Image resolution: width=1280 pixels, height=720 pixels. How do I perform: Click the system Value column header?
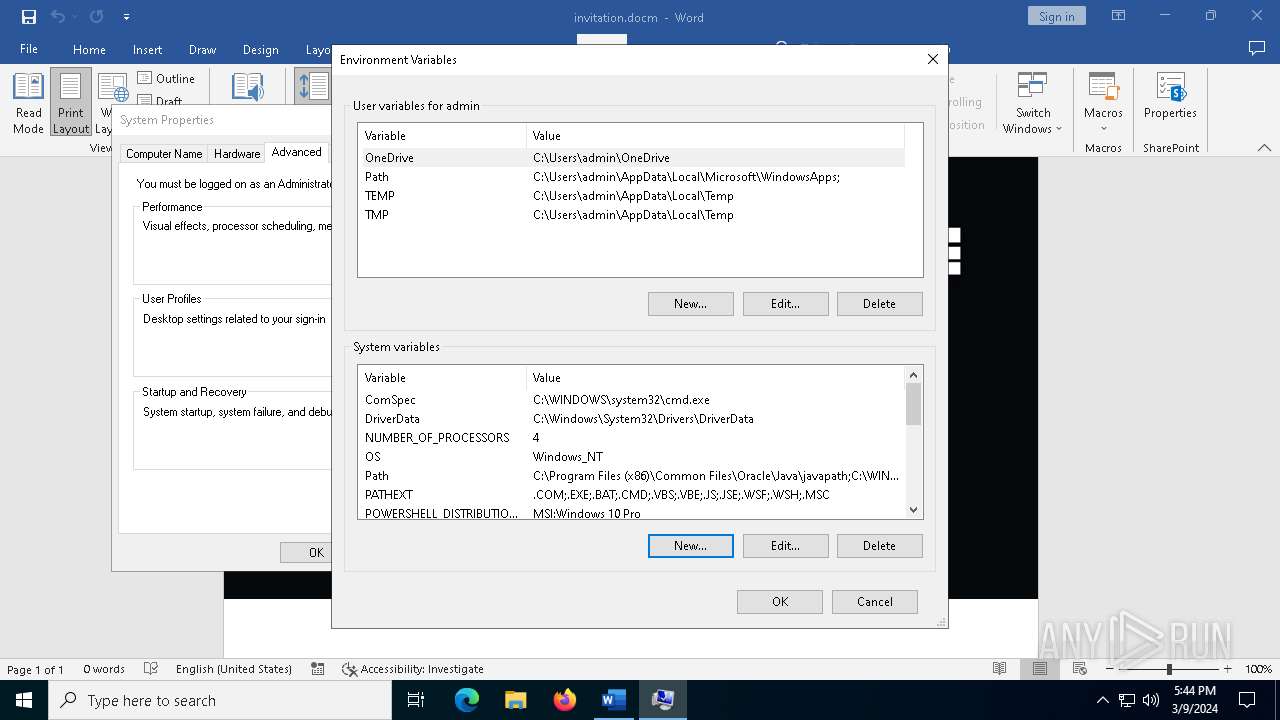(x=715, y=378)
